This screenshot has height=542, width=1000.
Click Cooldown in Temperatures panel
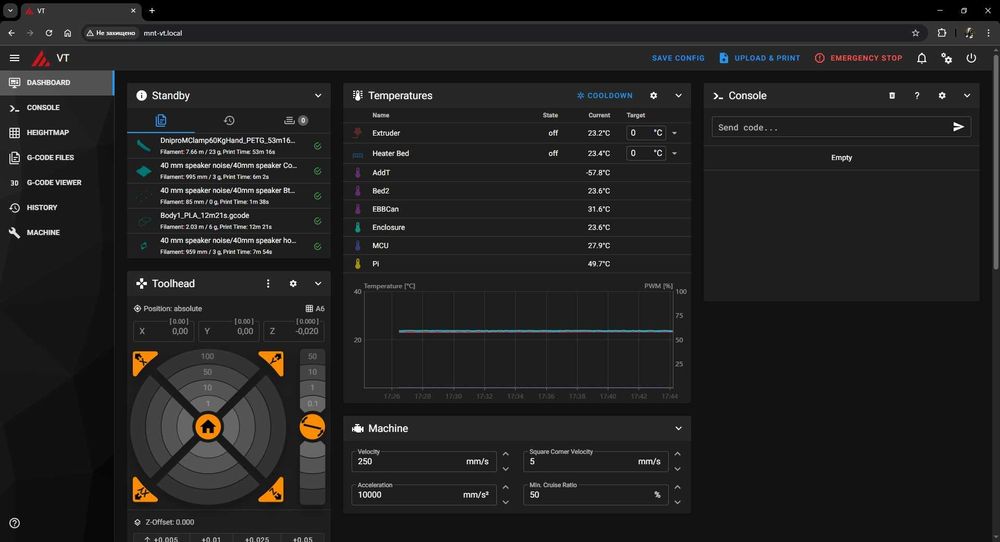(x=605, y=96)
